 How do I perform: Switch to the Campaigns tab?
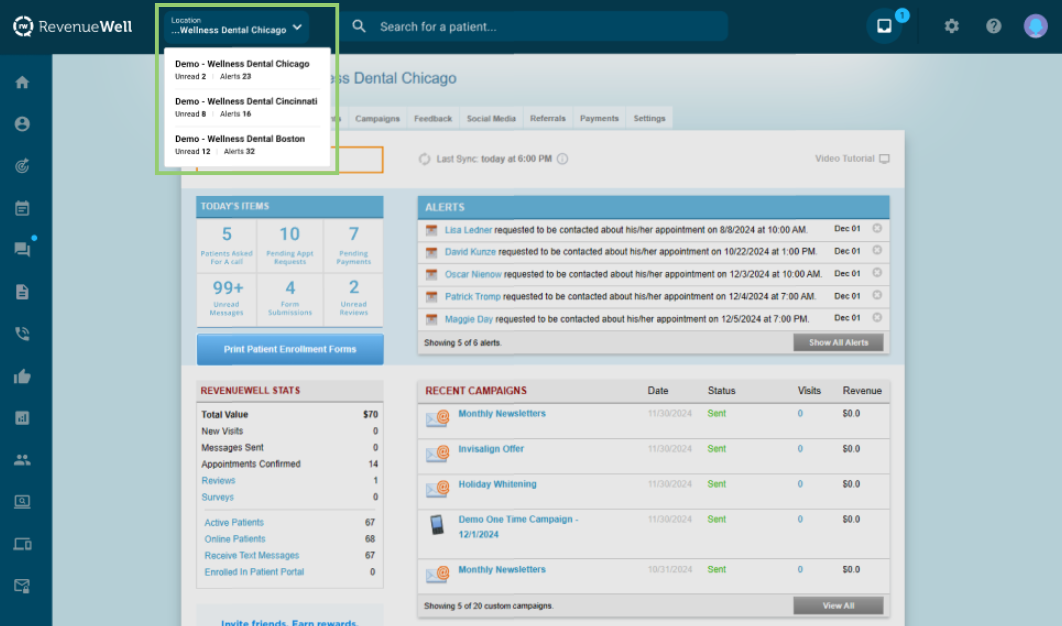377,119
